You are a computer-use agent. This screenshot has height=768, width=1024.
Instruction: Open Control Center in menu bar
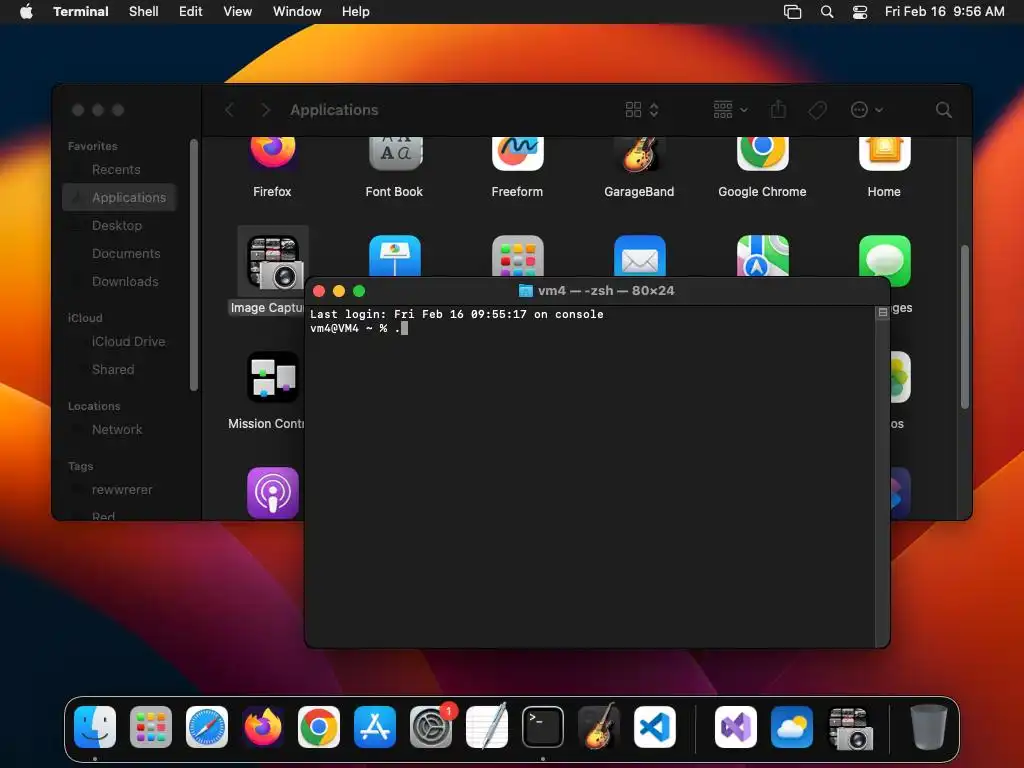(x=860, y=12)
